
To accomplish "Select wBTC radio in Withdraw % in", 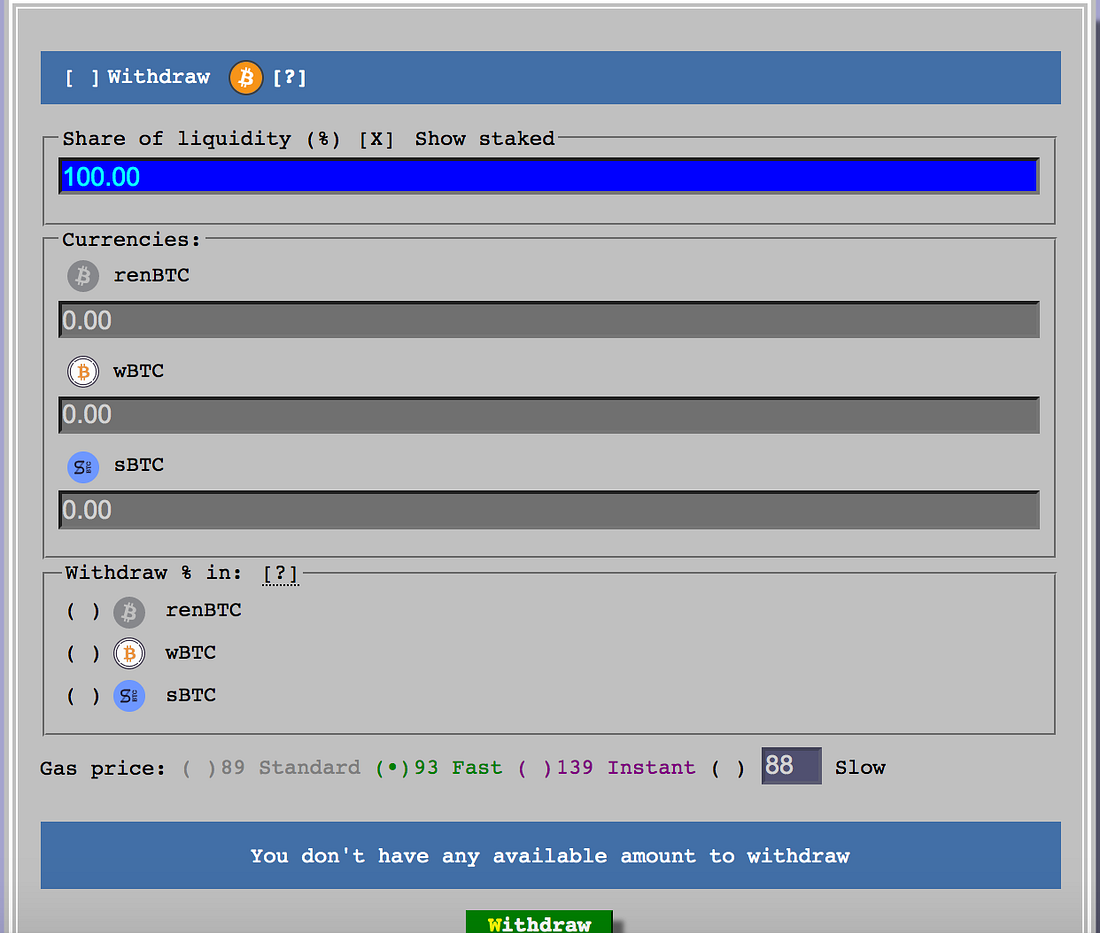I will pos(83,654).
